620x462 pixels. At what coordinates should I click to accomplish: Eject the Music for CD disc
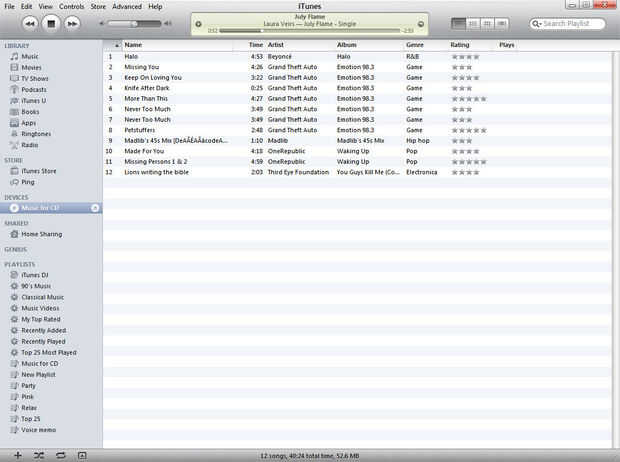pos(95,208)
